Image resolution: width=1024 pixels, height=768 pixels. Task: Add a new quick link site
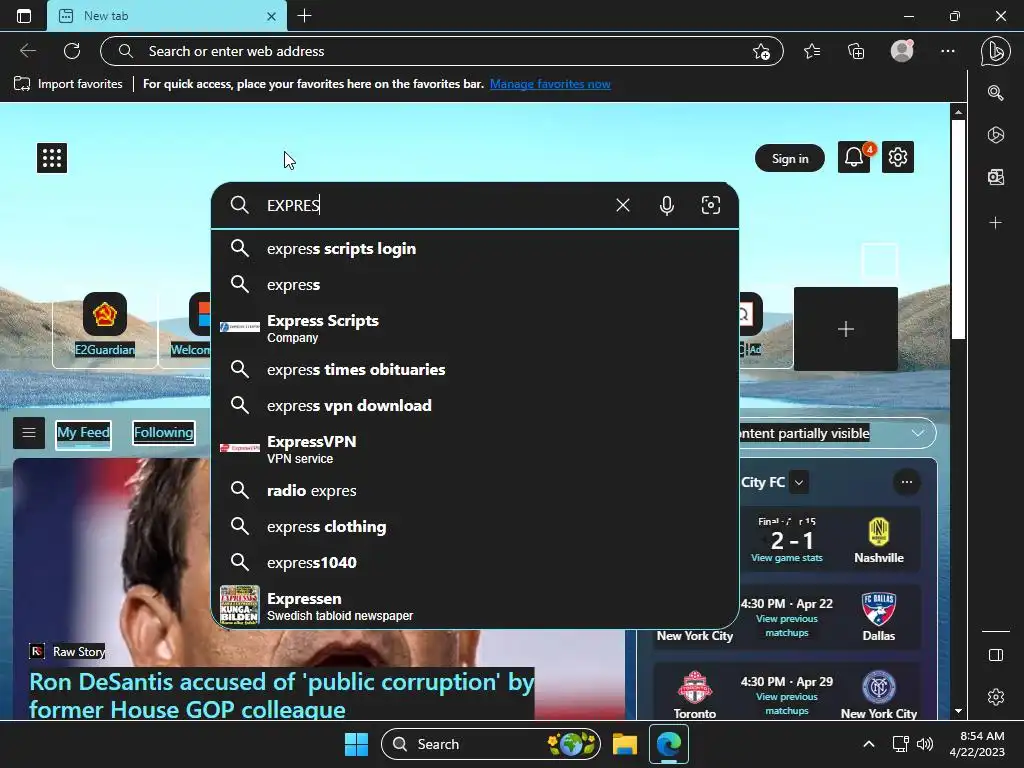(846, 328)
